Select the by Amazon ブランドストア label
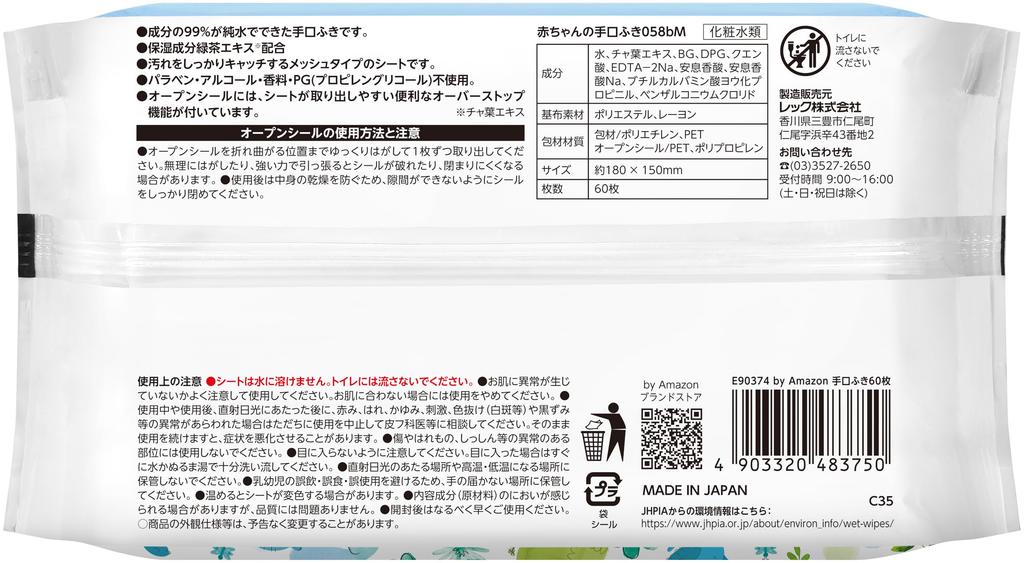The image size is (1024, 563). click(671, 391)
